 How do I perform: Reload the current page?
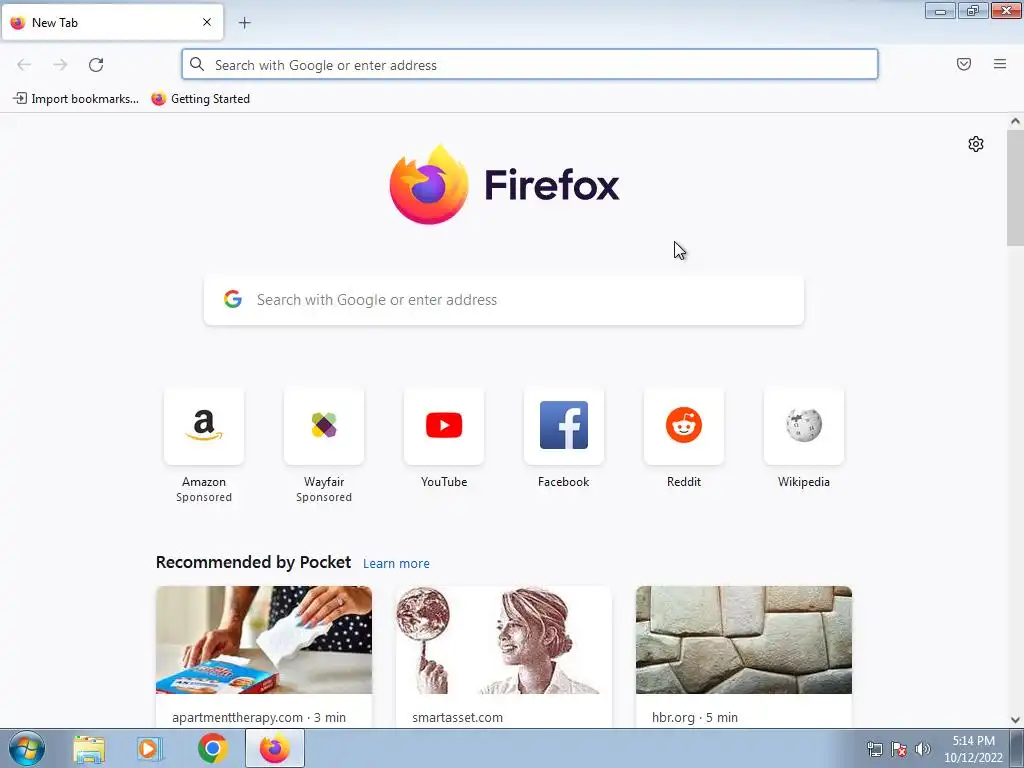(x=96, y=65)
